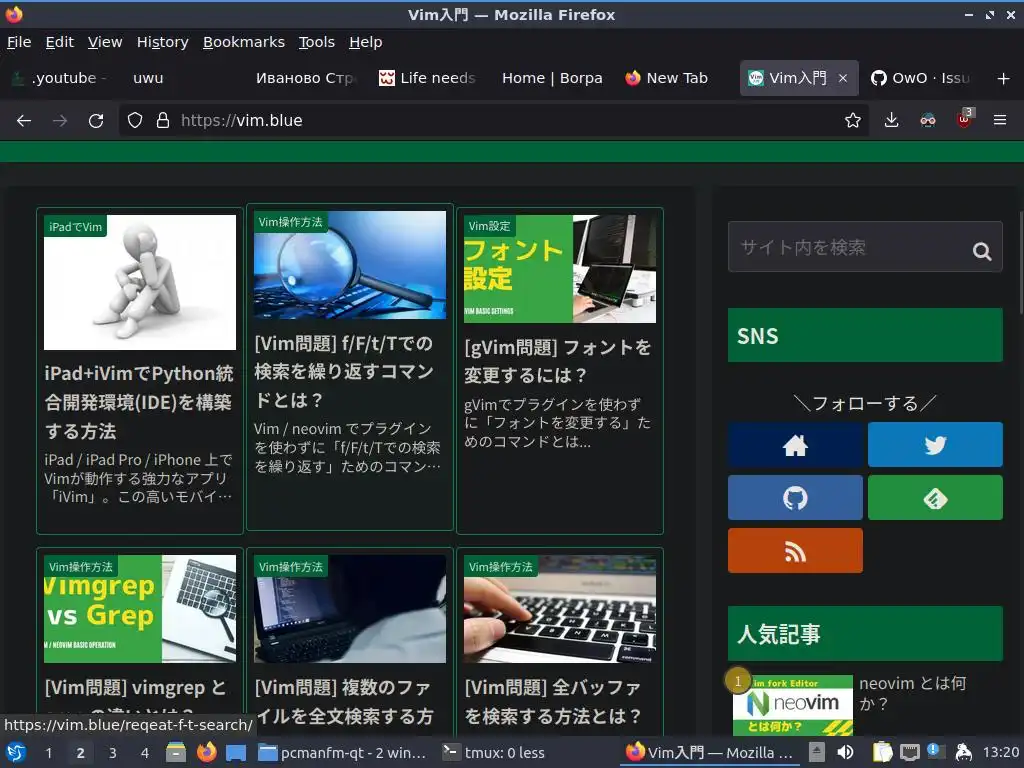Open the History menu
This screenshot has height=768, width=1024.
(163, 42)
